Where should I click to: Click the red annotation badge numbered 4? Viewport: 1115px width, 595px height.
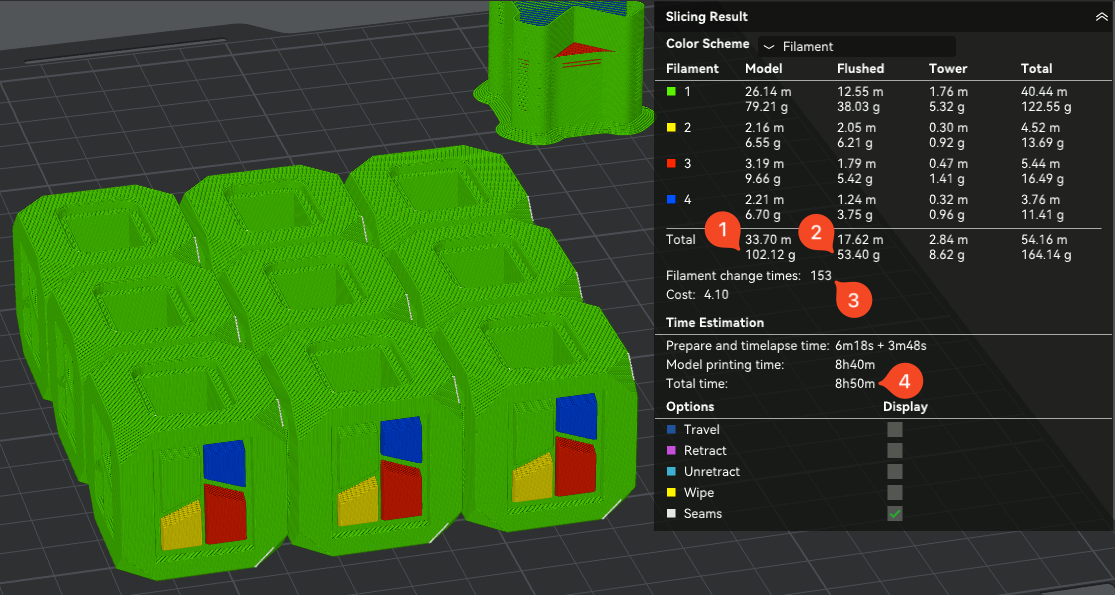pos(904,381)
